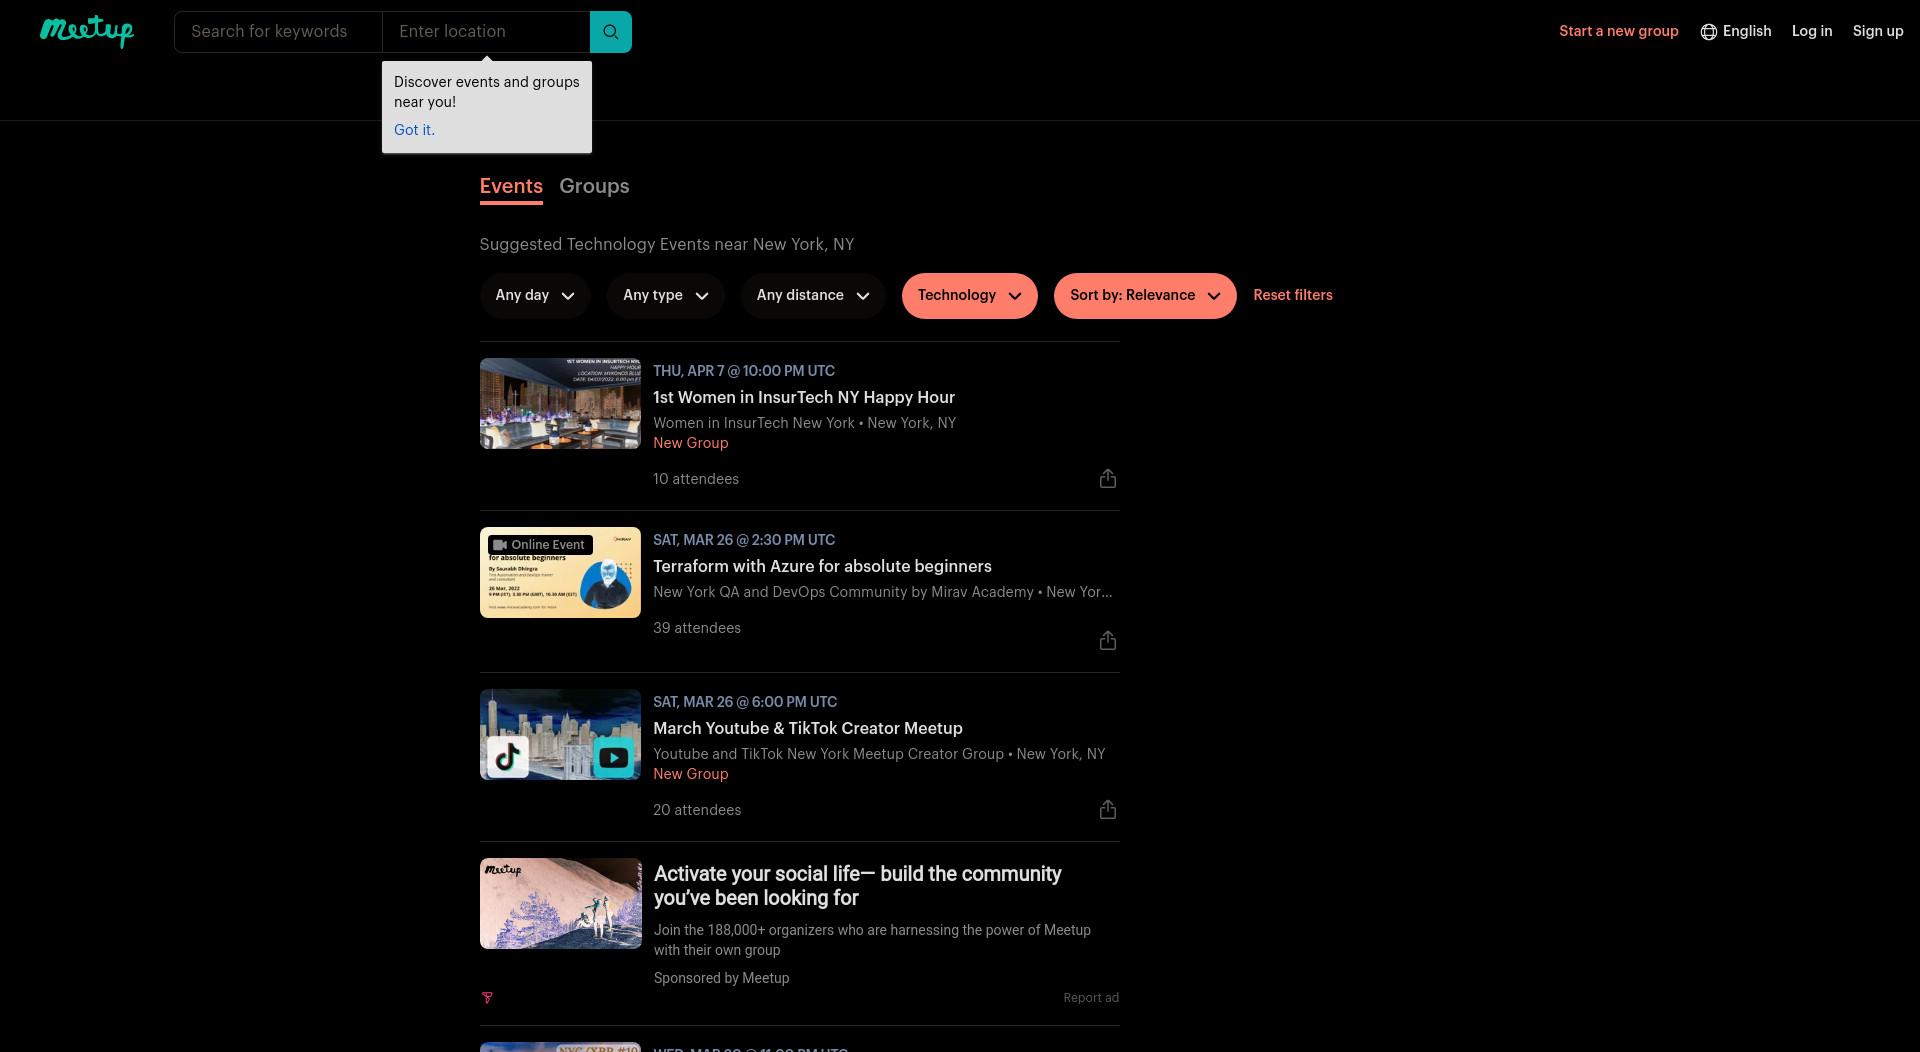
Task: Open the Sort by: Relevance dropdown
Action: pyautogui.click(x=1145, y=296)
